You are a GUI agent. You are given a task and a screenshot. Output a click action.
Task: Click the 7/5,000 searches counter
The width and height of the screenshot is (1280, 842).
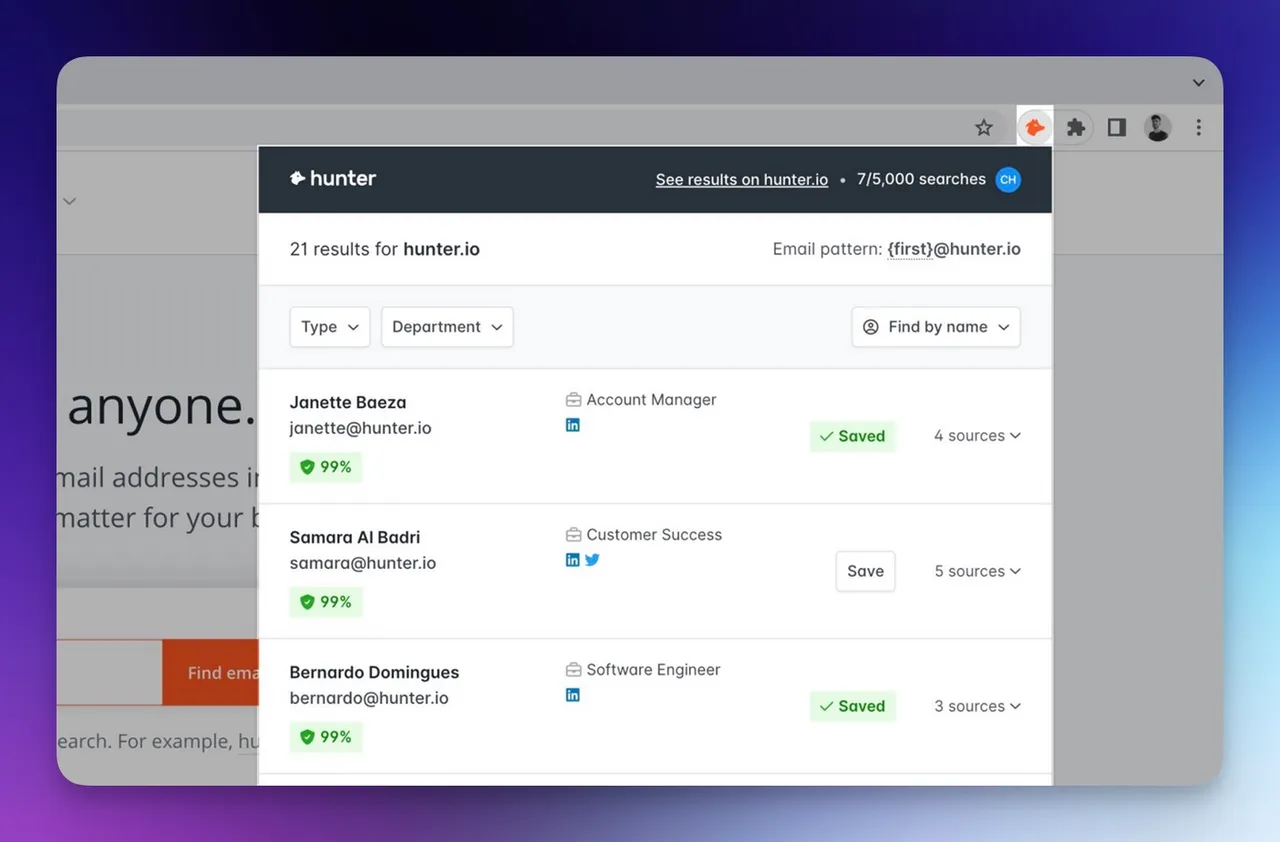[x=921, y=179]
